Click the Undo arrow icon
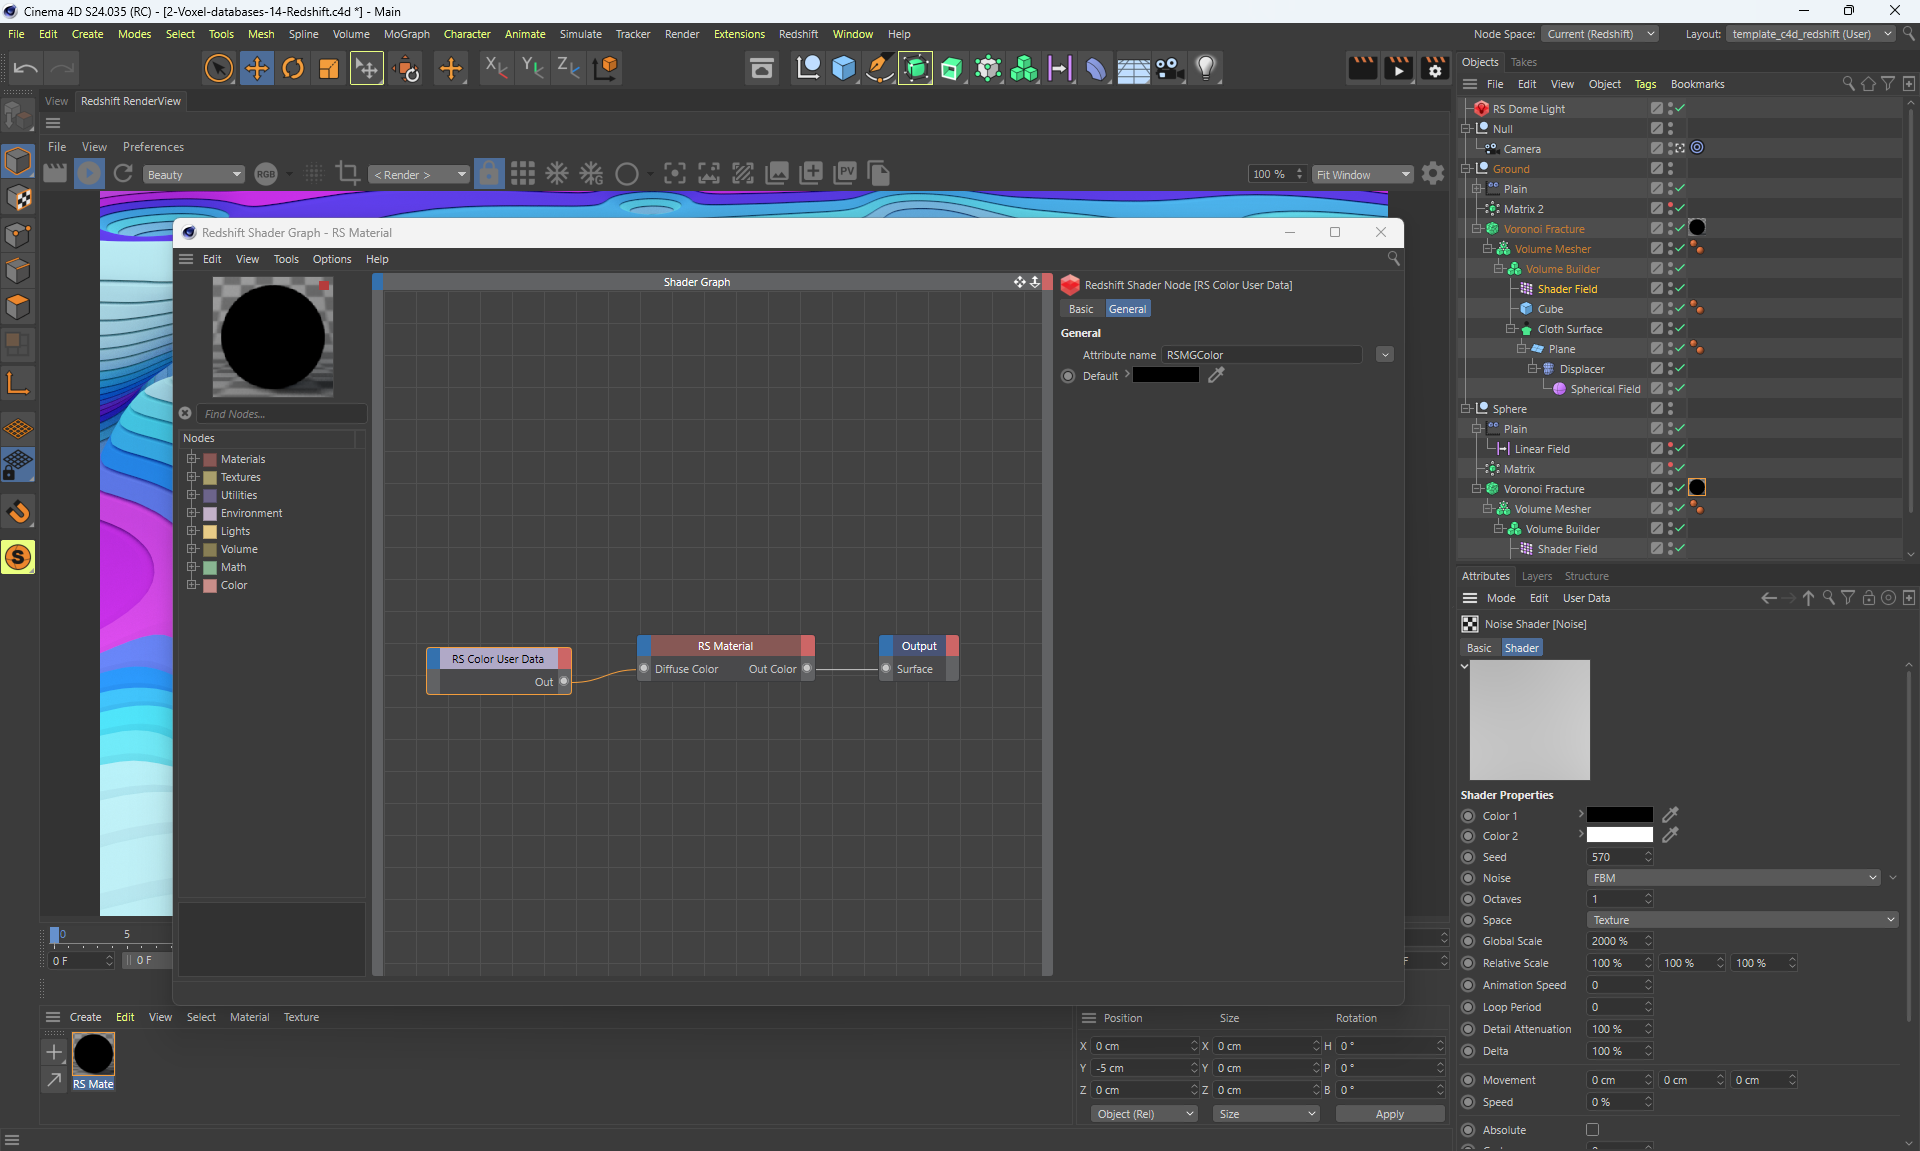This screenshot has height=1151, width=1920. coord(26,68)
